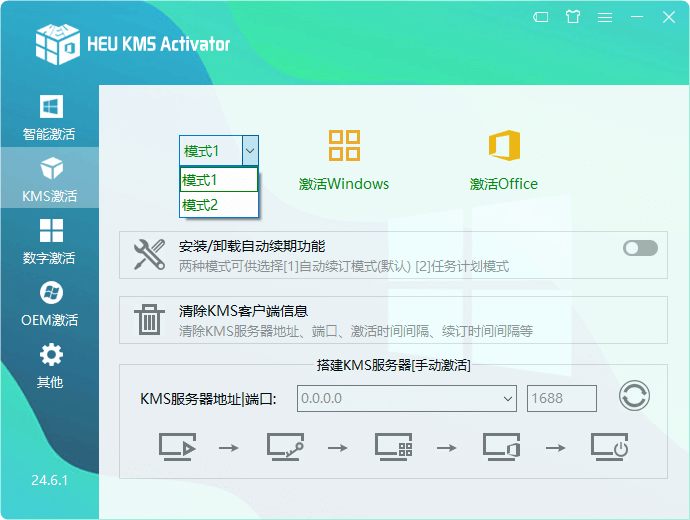Click the trash can icon
This screenshot has height=520, width=690.
[150, 319]
